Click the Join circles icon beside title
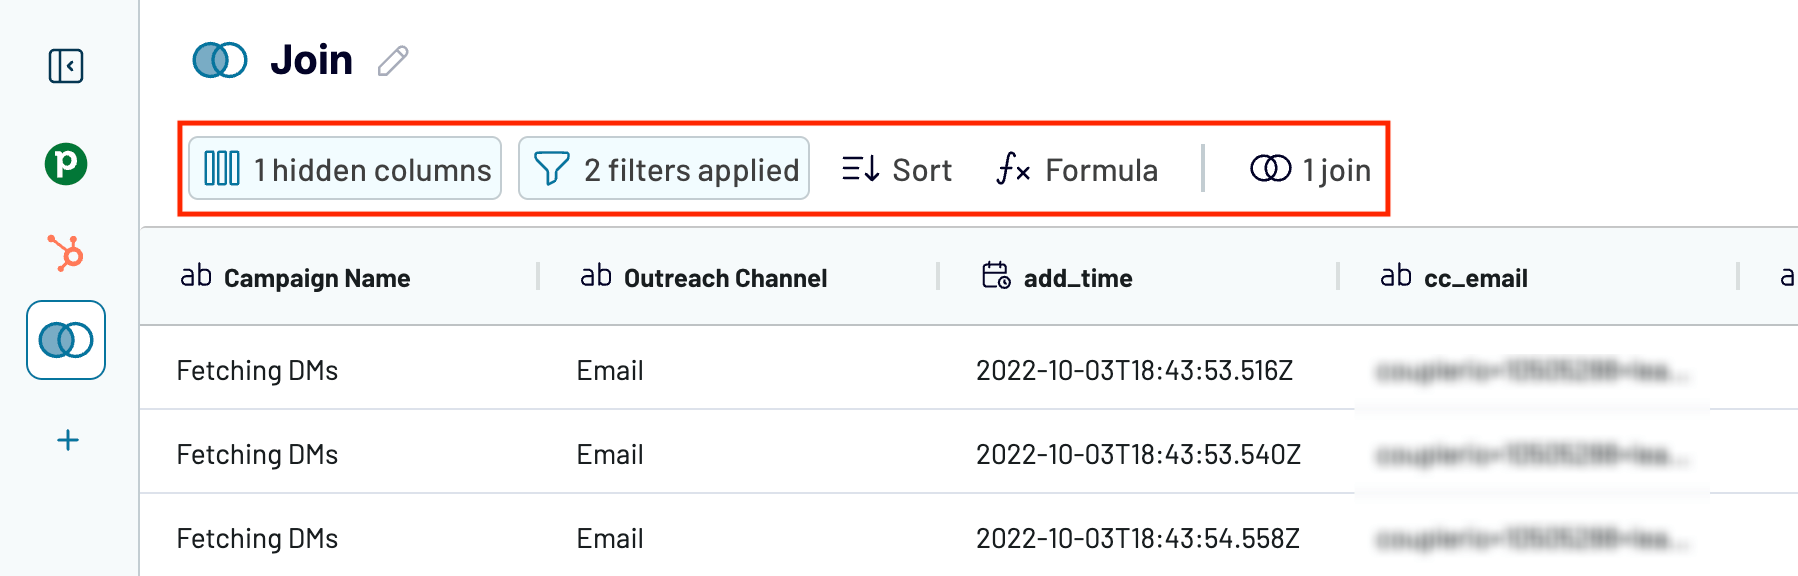This screenshot has height=576, width=1798. tap(220, 60)
